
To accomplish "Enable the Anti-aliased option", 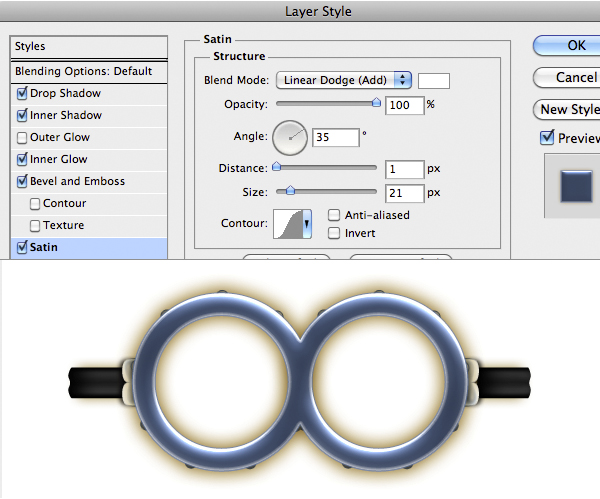I will point(335,215).
